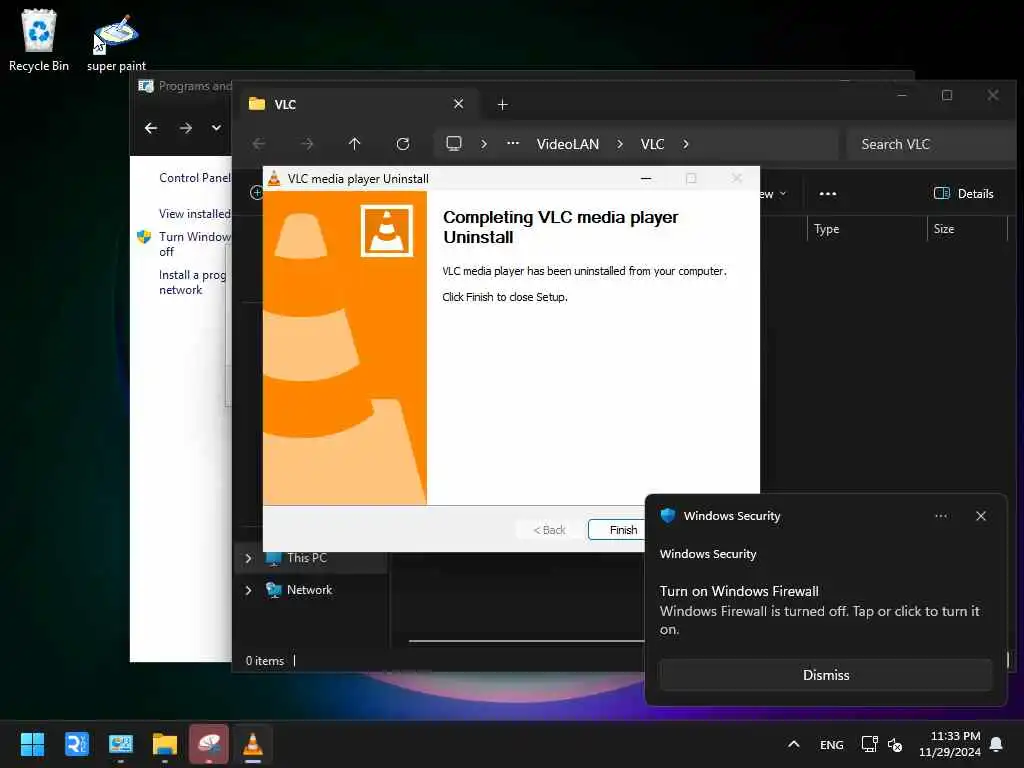Select the VLC folder tab
1024x768 pixels.
tap(358, 104)
